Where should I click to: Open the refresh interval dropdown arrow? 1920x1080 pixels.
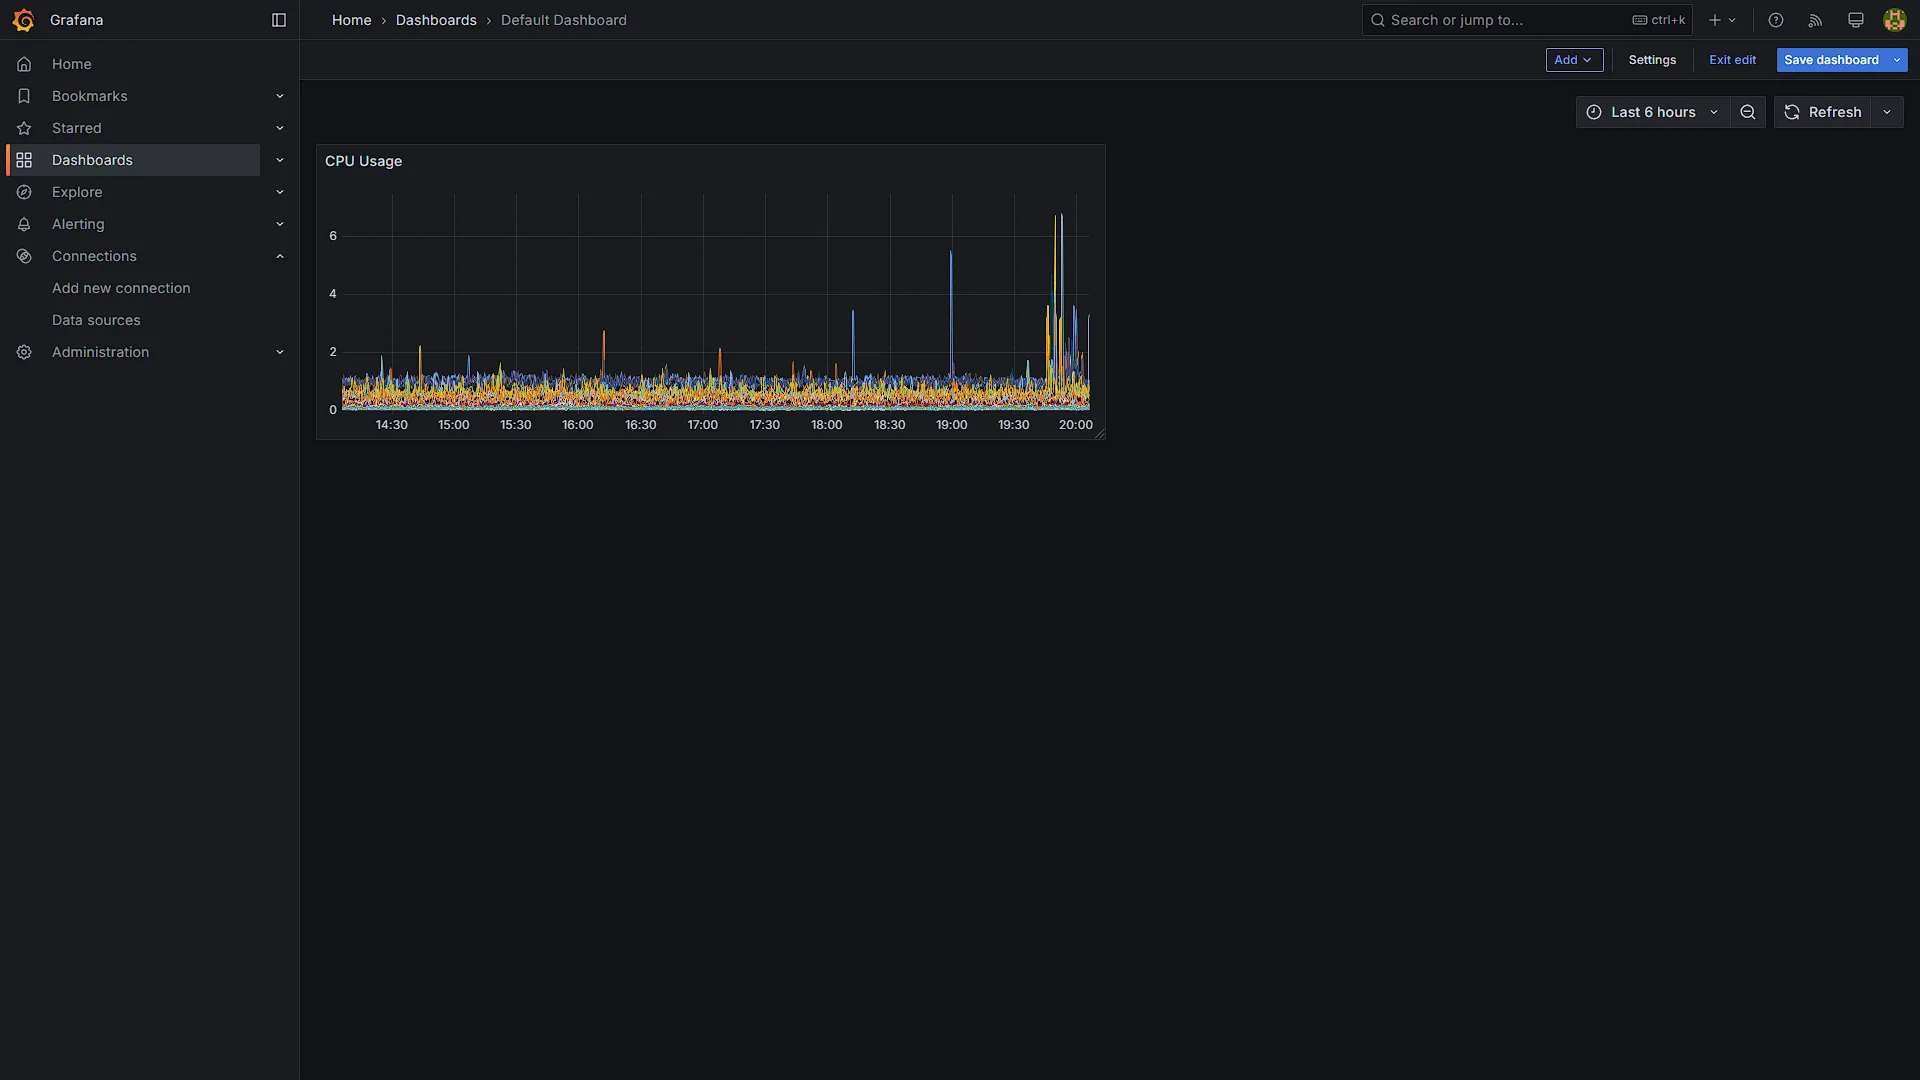[1887, 112]
